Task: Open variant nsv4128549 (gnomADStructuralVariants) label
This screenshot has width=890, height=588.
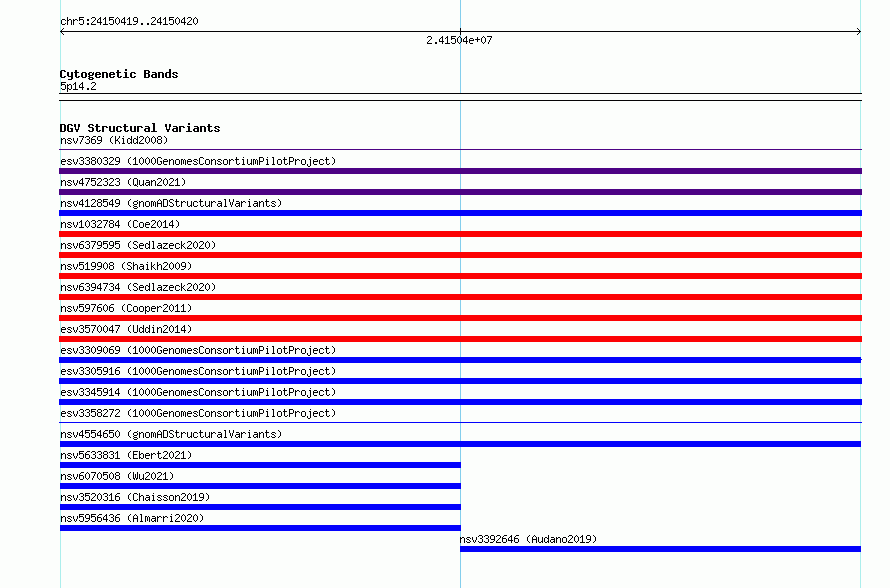Action: pos(171,203)
